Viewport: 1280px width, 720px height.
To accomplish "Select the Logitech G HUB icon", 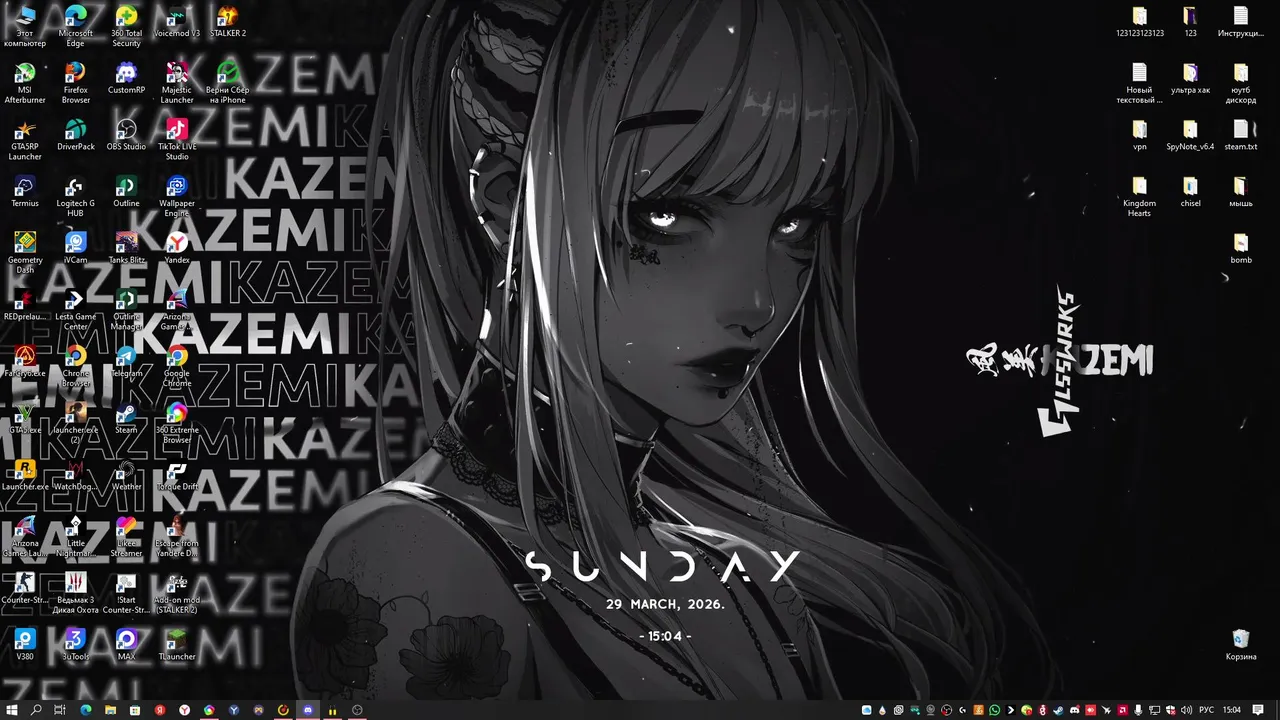I will point(76,197).
